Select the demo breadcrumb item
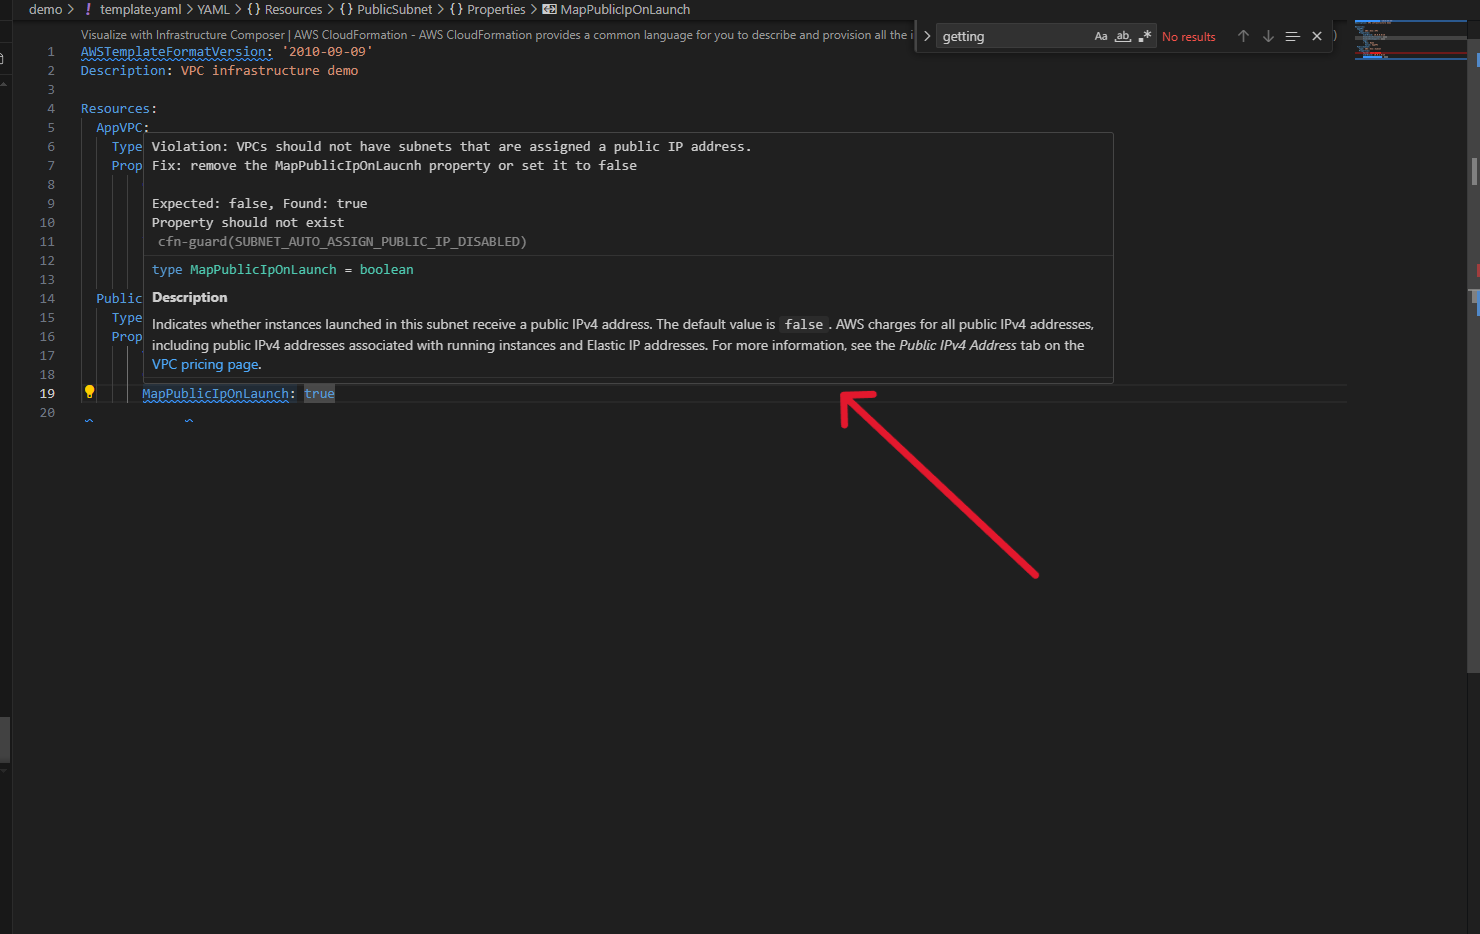Image resolution: width=1480 pixels, height=934 pixels. coord(45,9)
